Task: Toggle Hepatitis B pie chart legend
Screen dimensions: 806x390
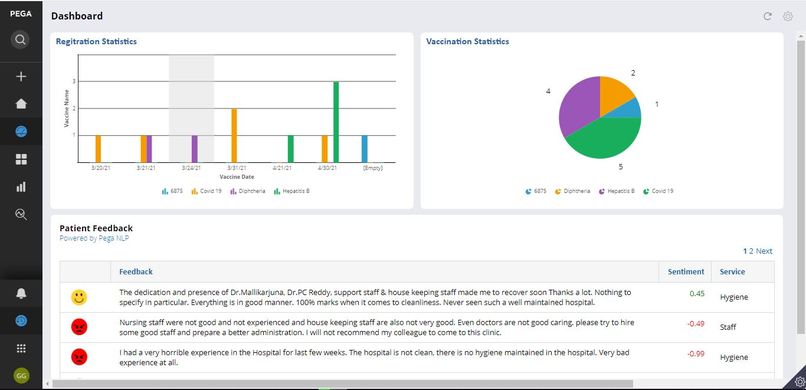Action: (616, 191)
